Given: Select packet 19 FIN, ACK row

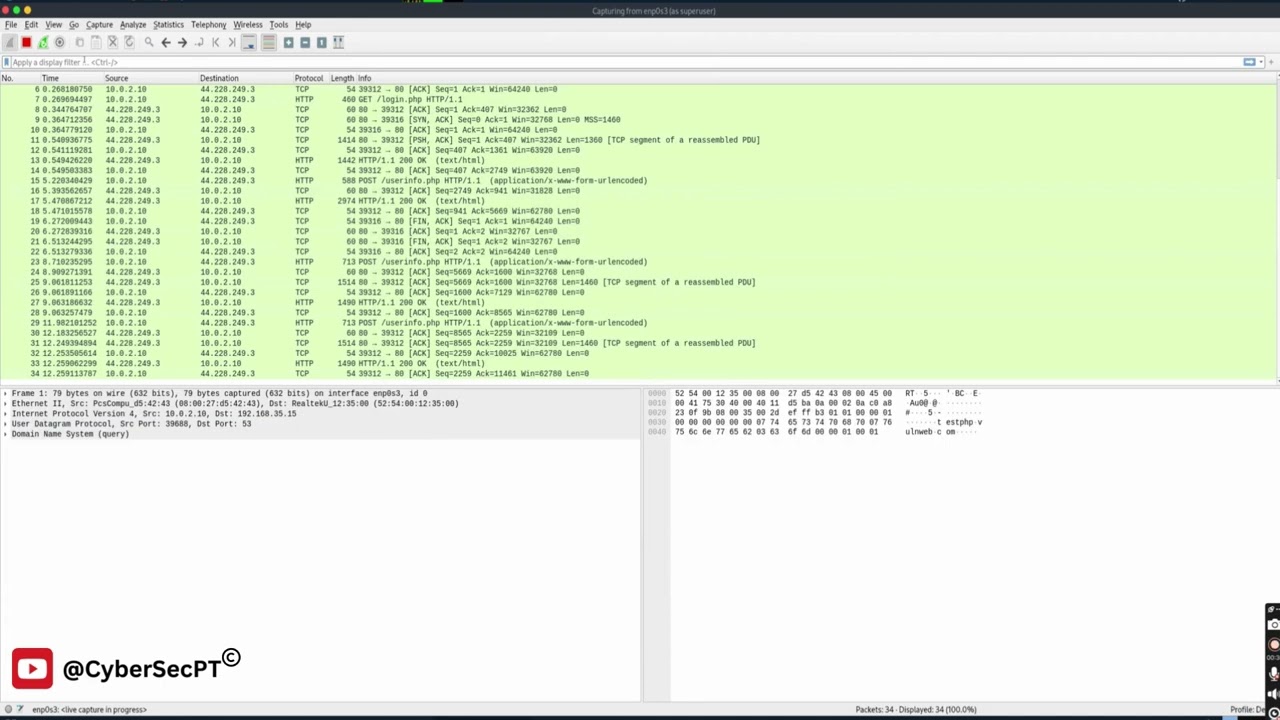Looking at the screenshot, I should pos(637,221).
